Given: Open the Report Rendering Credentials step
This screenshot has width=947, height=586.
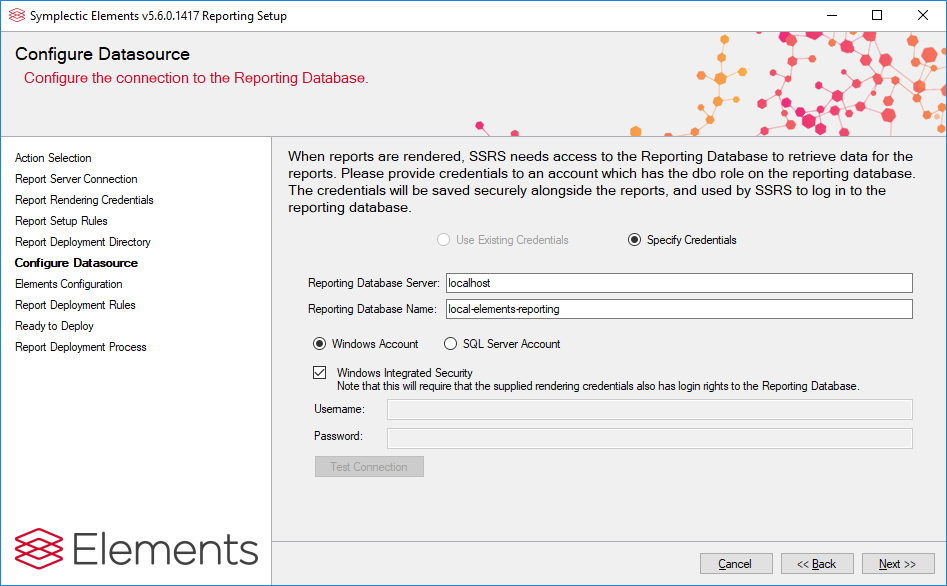Looking at the screenshot, I should [x=84, y=200].
